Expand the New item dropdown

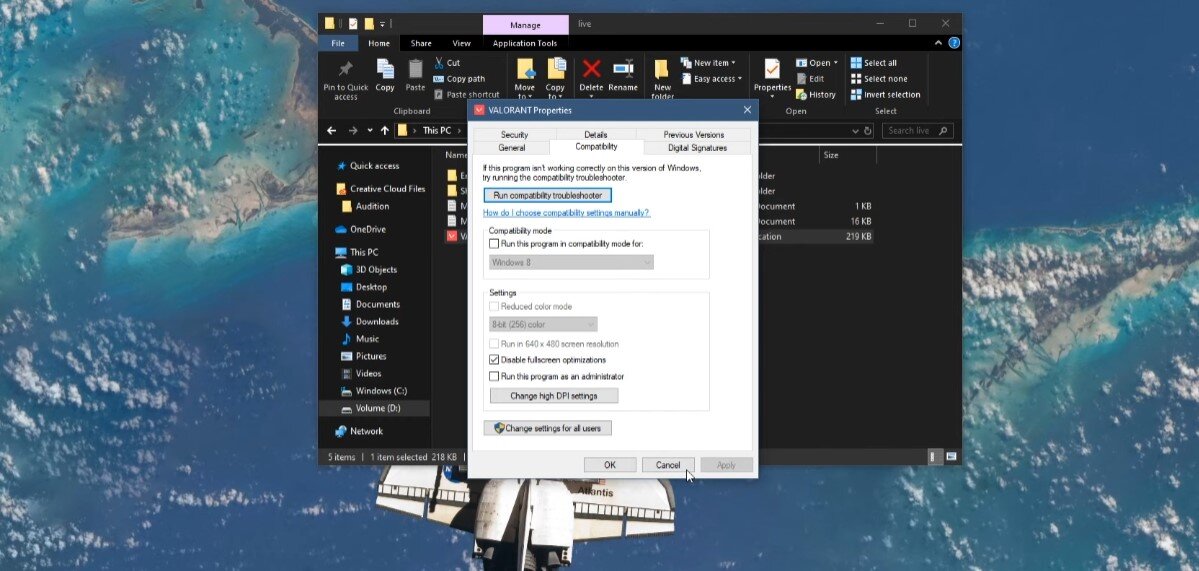(712, 63)
